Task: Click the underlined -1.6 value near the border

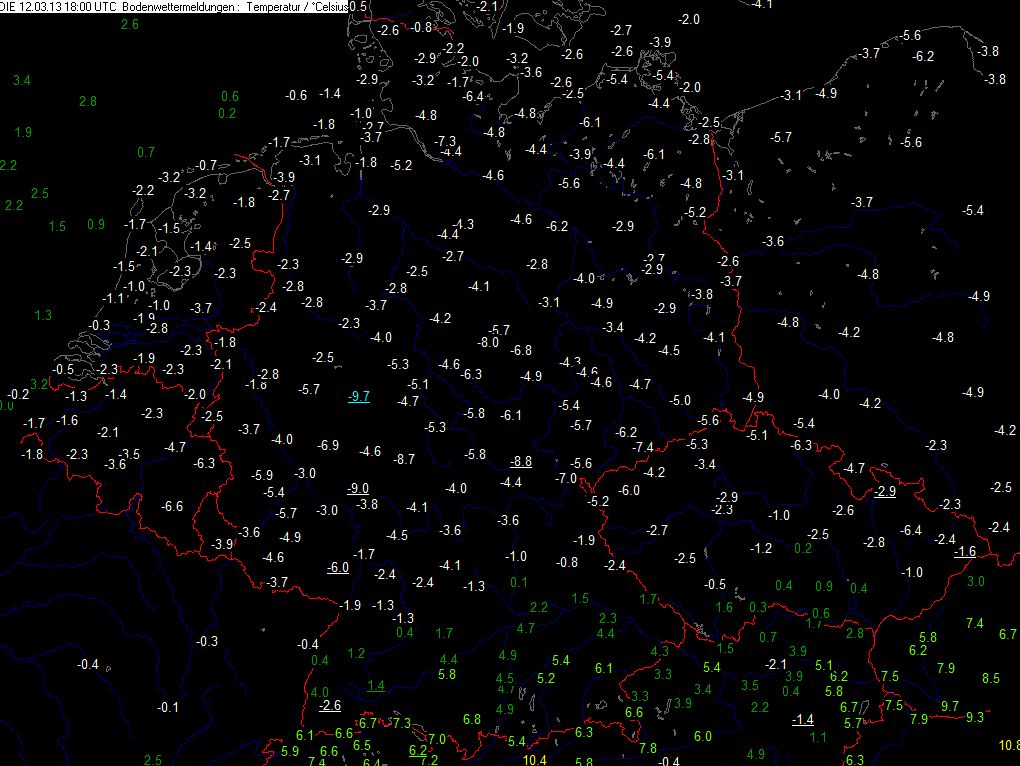Action: (x=965, y=551)
